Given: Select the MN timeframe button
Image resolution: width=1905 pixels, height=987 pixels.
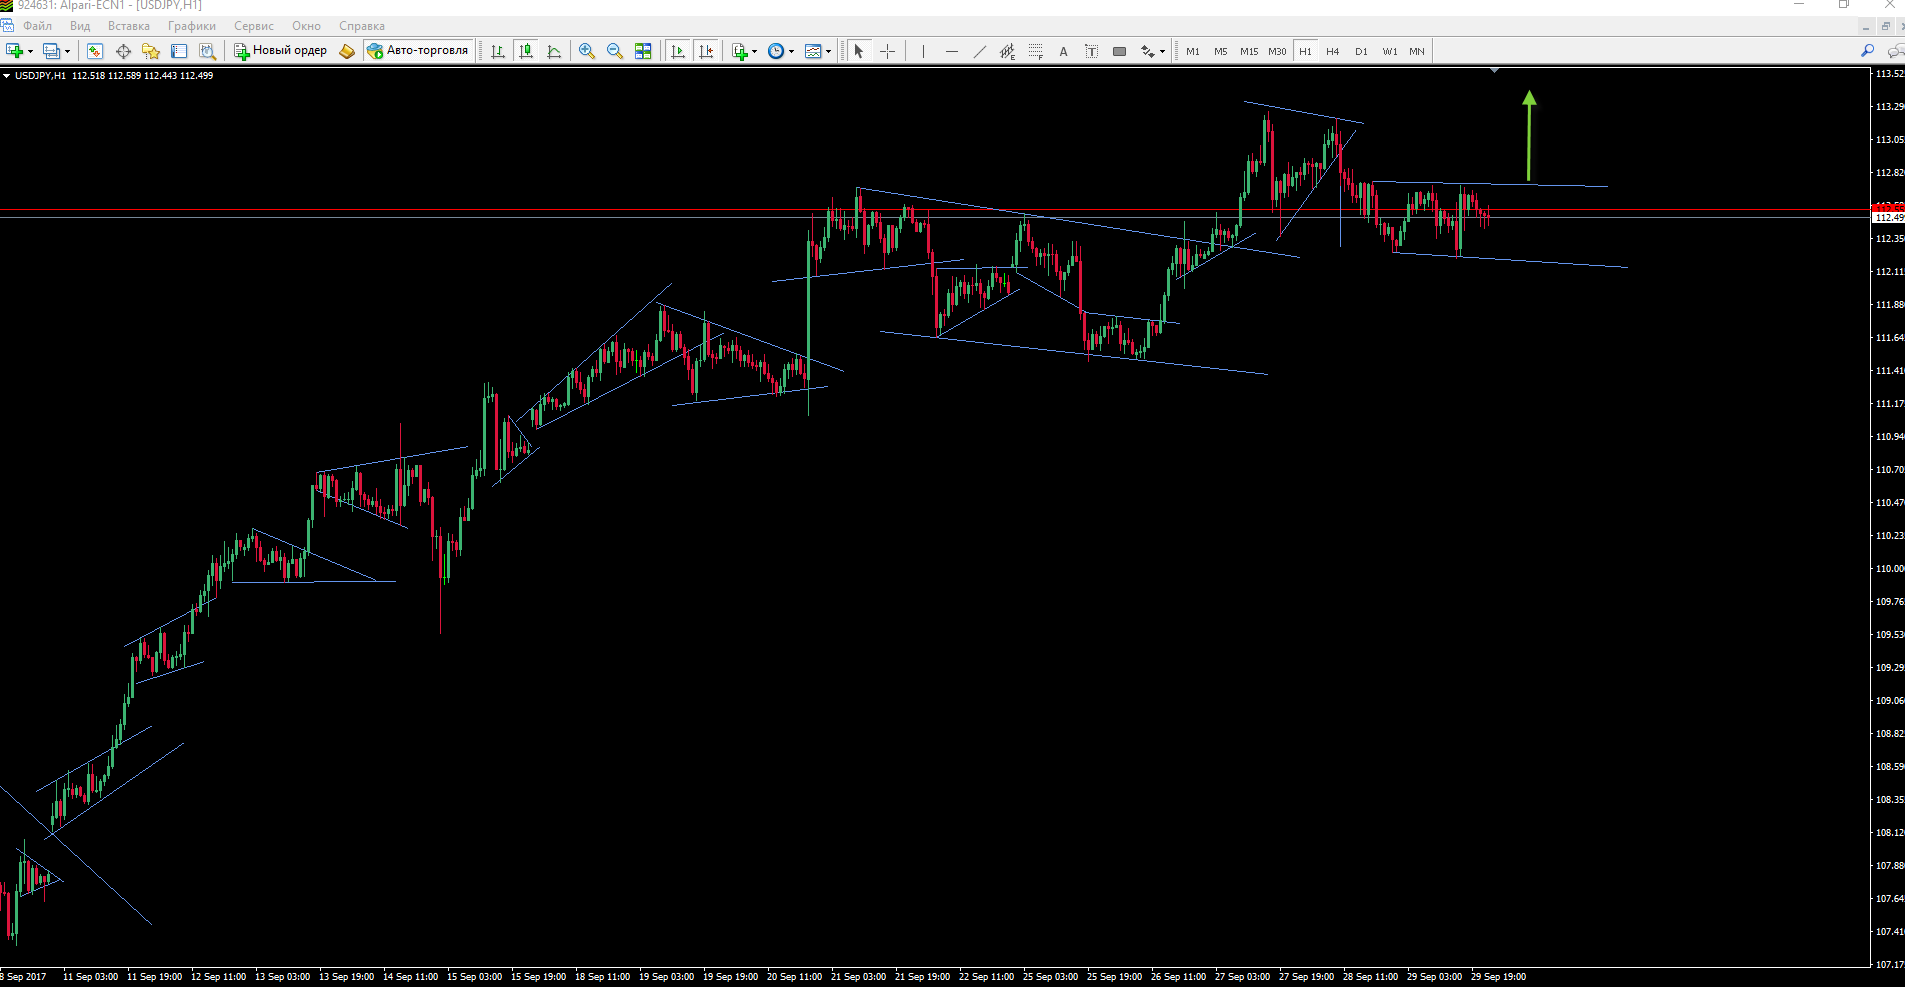Looking at the screenshot, I should (x=1417, y=51).
